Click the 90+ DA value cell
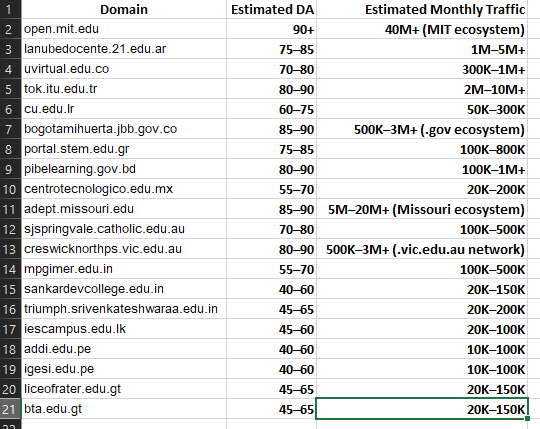Viewport: 540px width, 429px height. pyautogui.click(x=271, y=29)
